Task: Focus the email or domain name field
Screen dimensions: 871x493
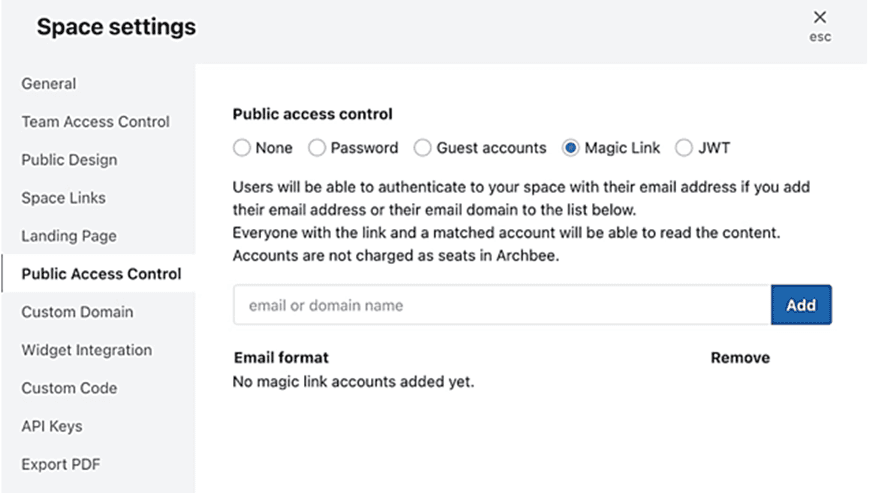Action: (x=502, y=305)
